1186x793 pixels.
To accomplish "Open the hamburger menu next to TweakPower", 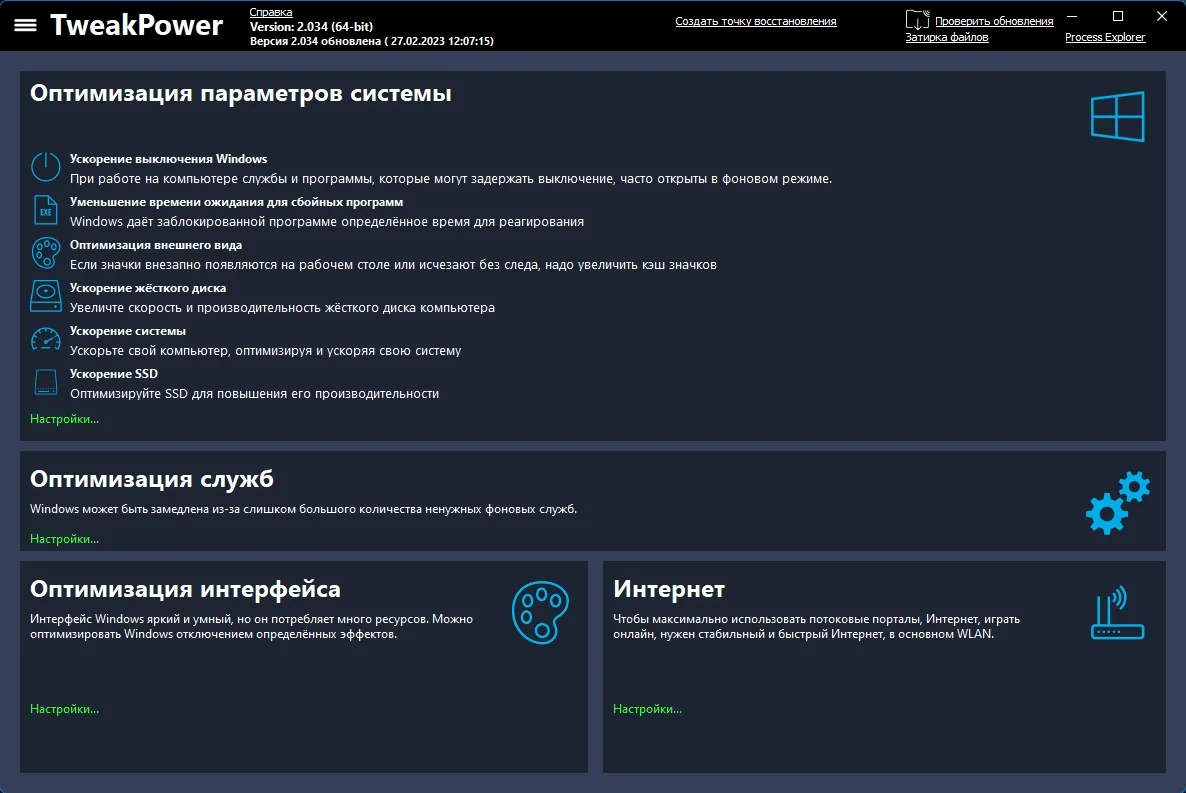I will (25, 25).
